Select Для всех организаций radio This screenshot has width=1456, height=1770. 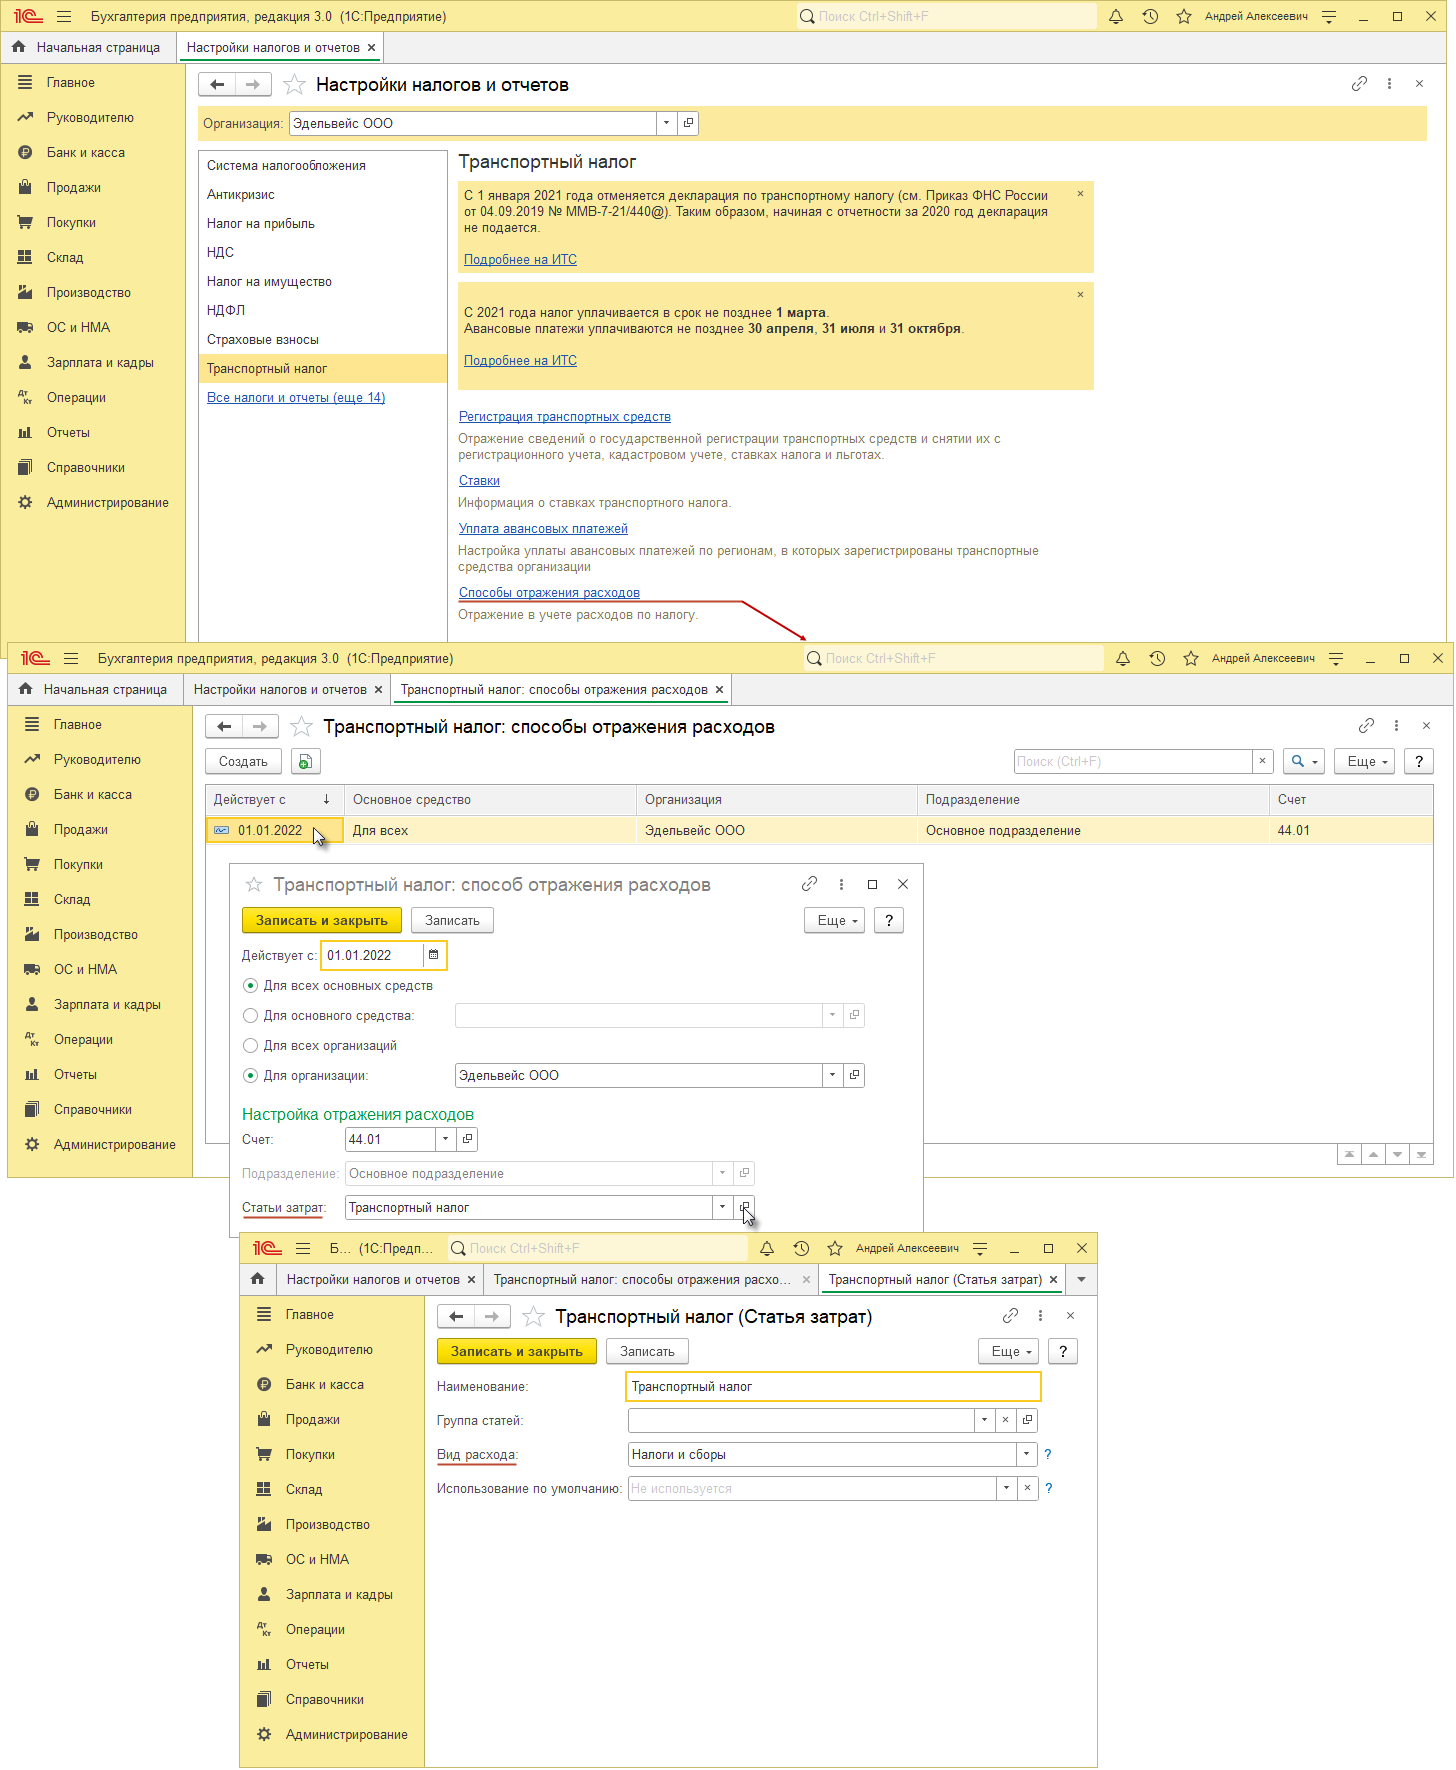click(251, 1045)
